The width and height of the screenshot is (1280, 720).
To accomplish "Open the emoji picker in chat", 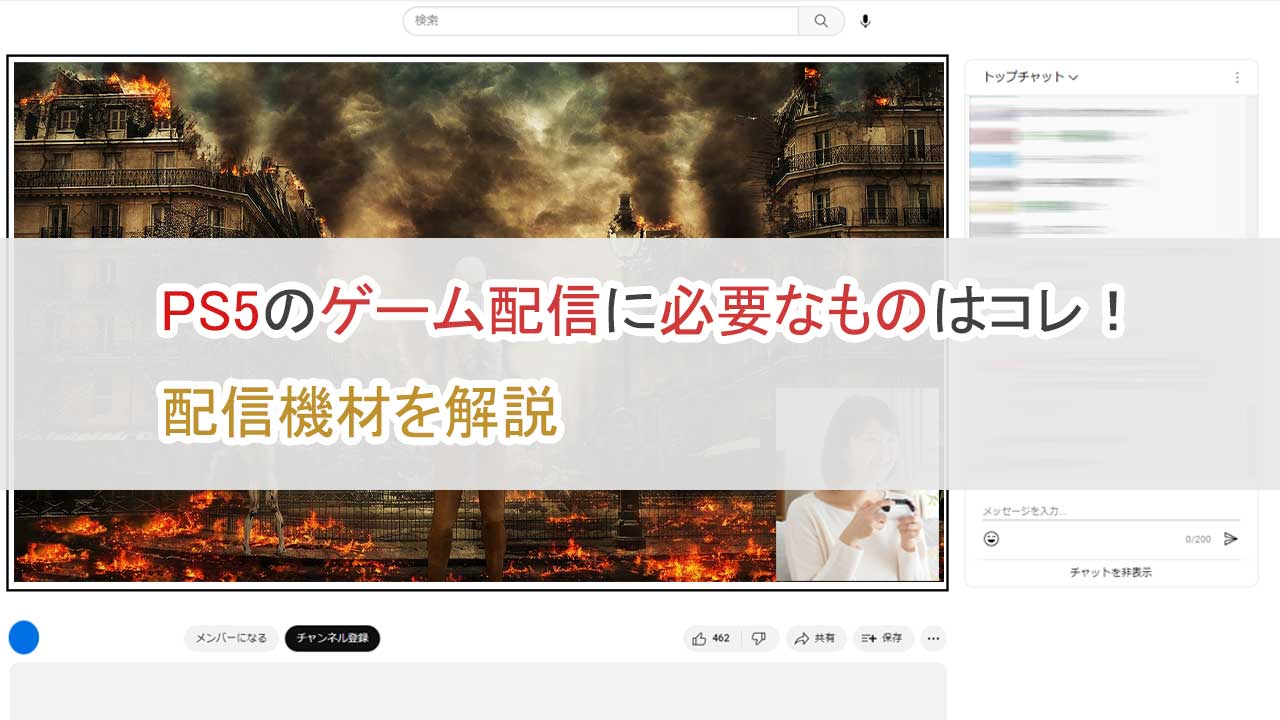I will [991, 539].
